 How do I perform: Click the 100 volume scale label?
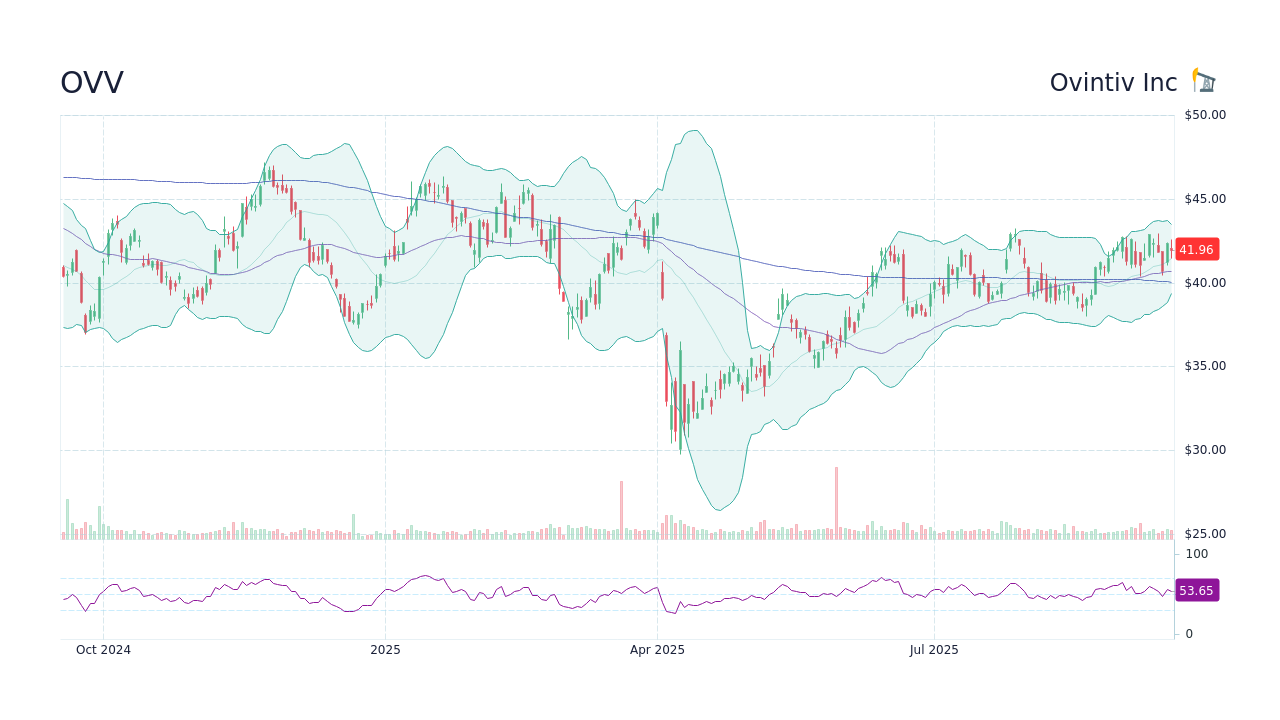1192,554
